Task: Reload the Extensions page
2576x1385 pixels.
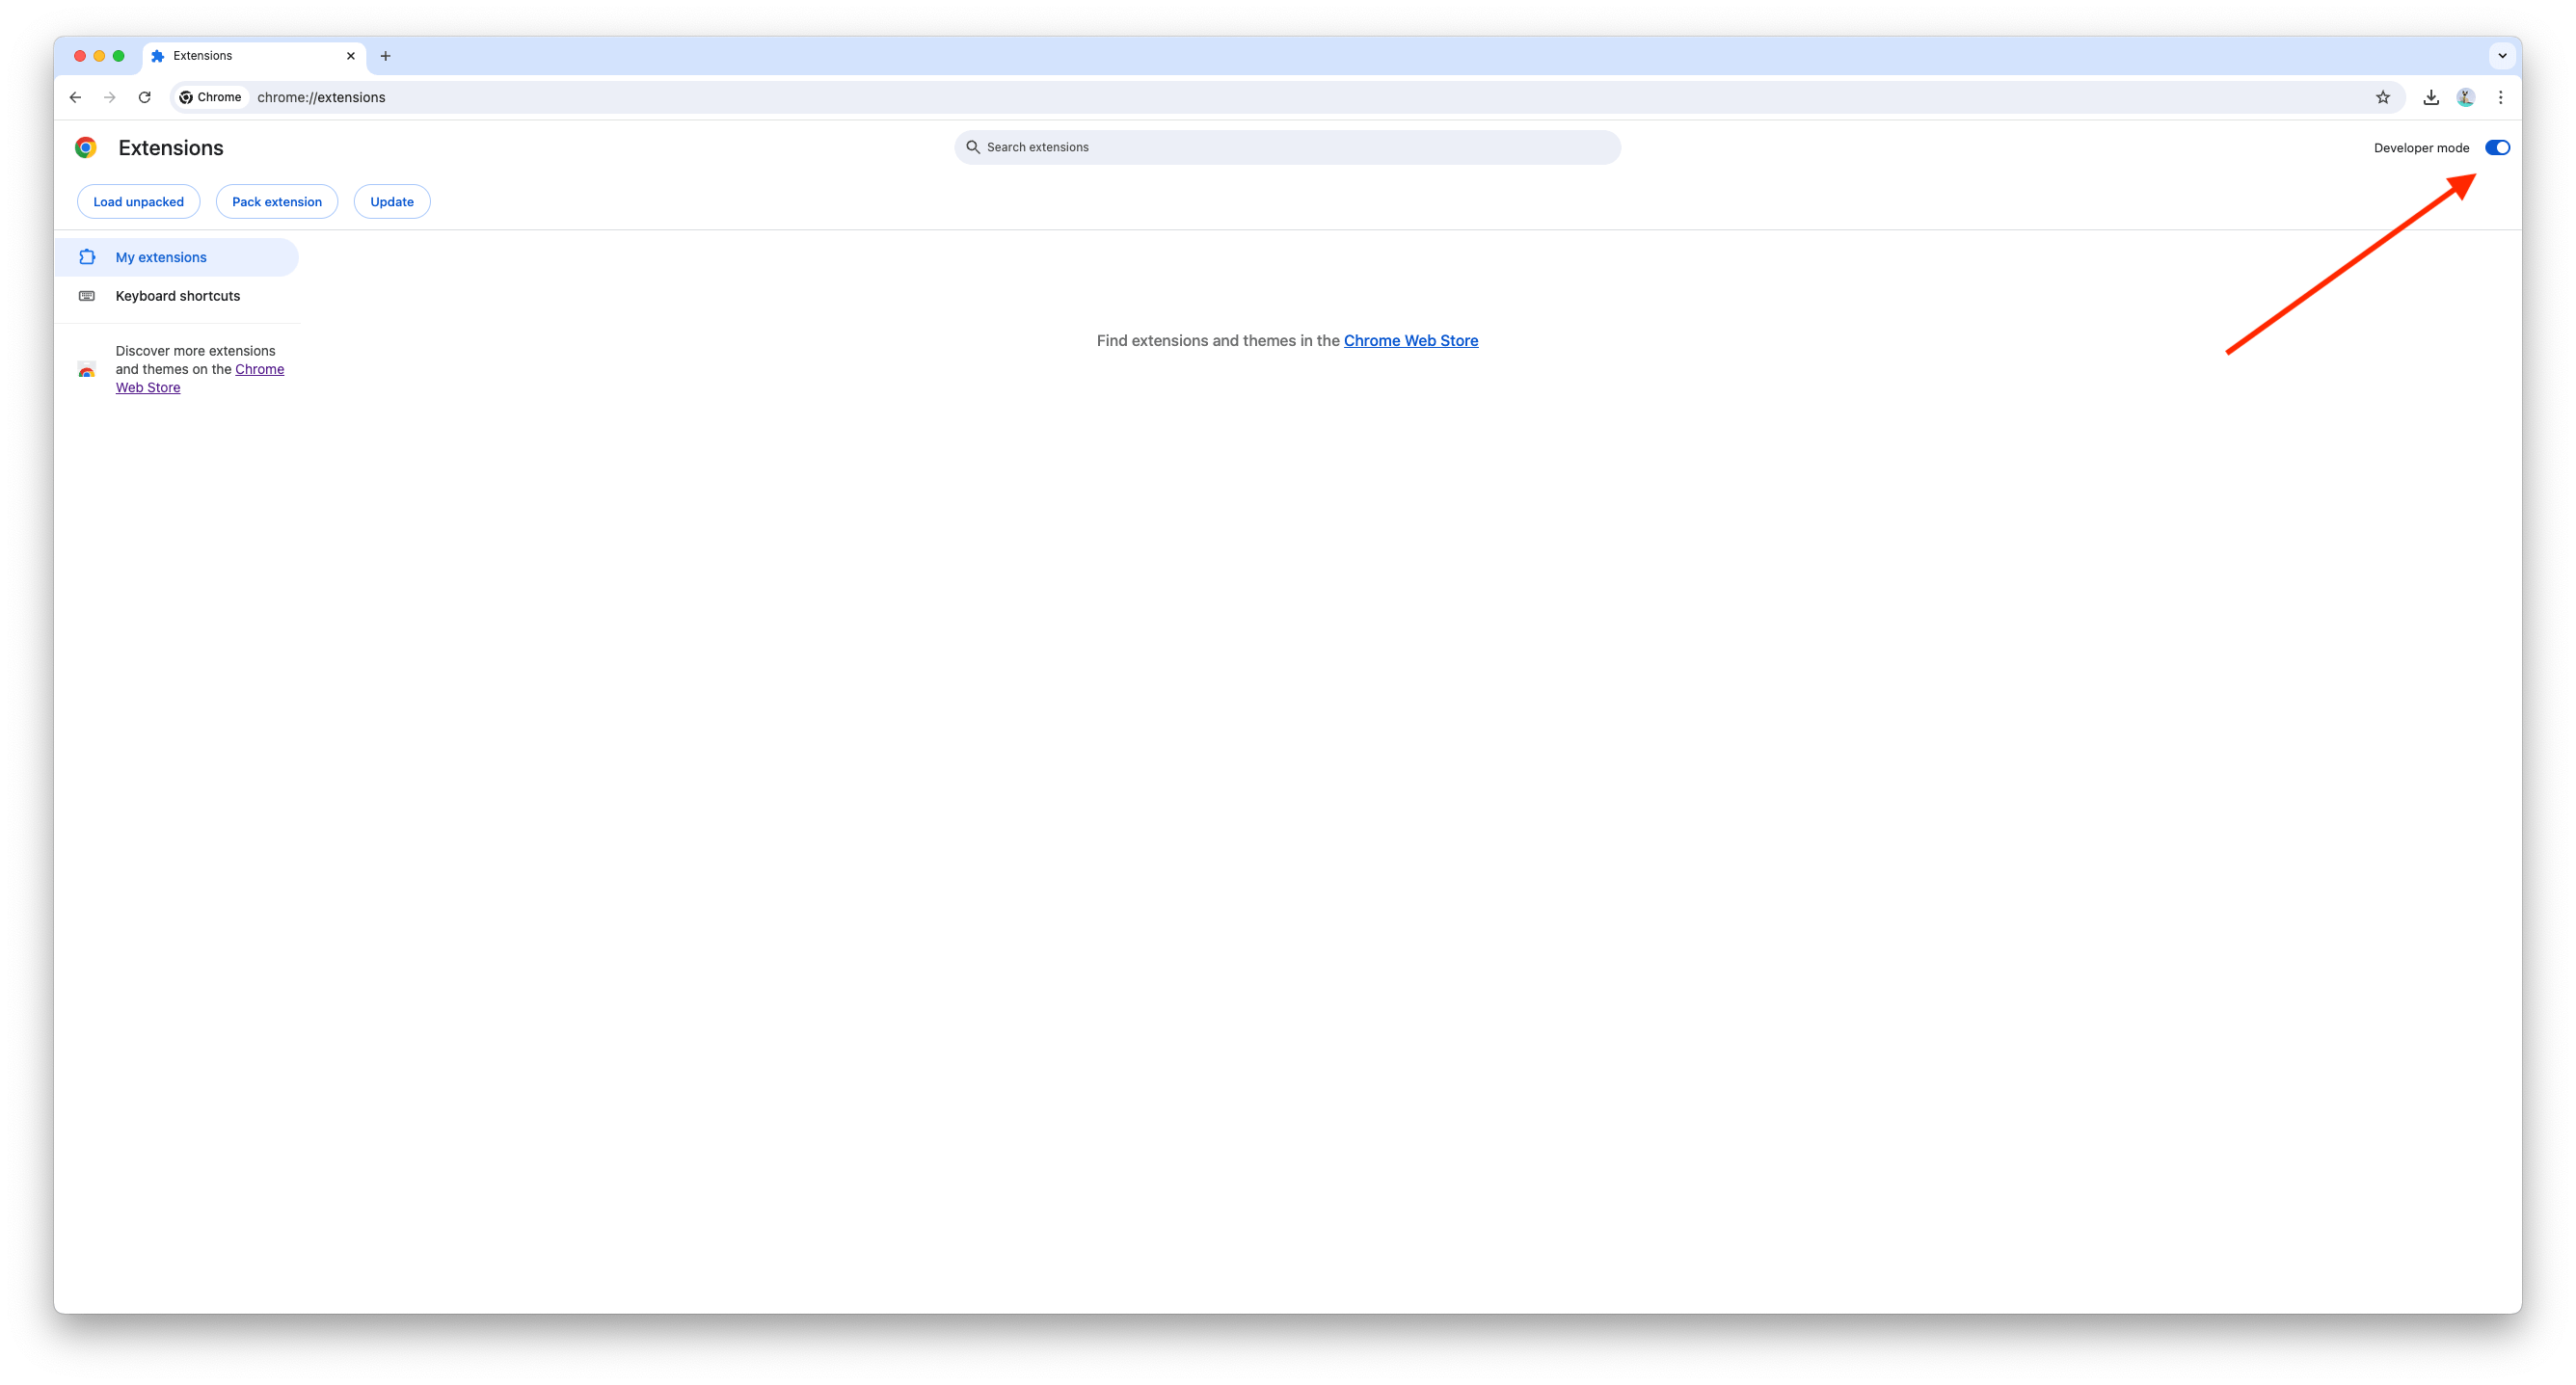Action: (x=145, y=97)
